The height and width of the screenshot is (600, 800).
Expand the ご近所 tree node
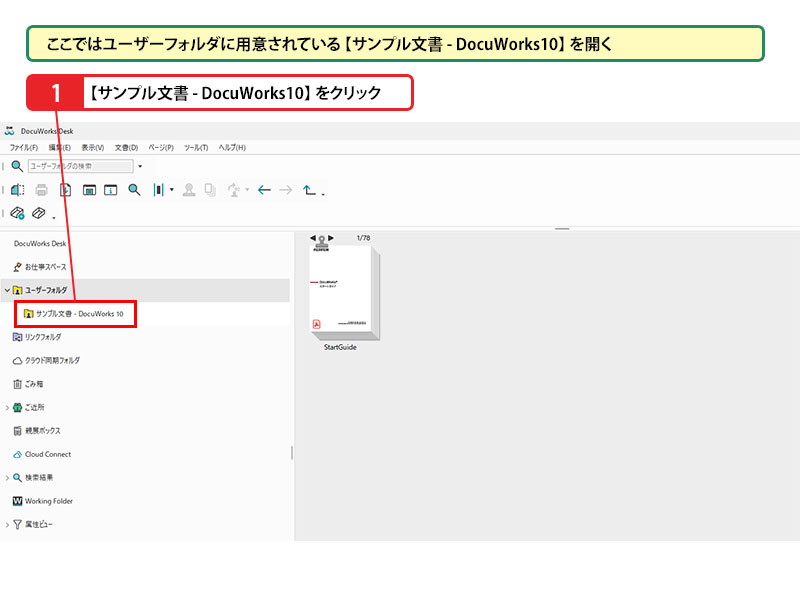click(7, 408)
